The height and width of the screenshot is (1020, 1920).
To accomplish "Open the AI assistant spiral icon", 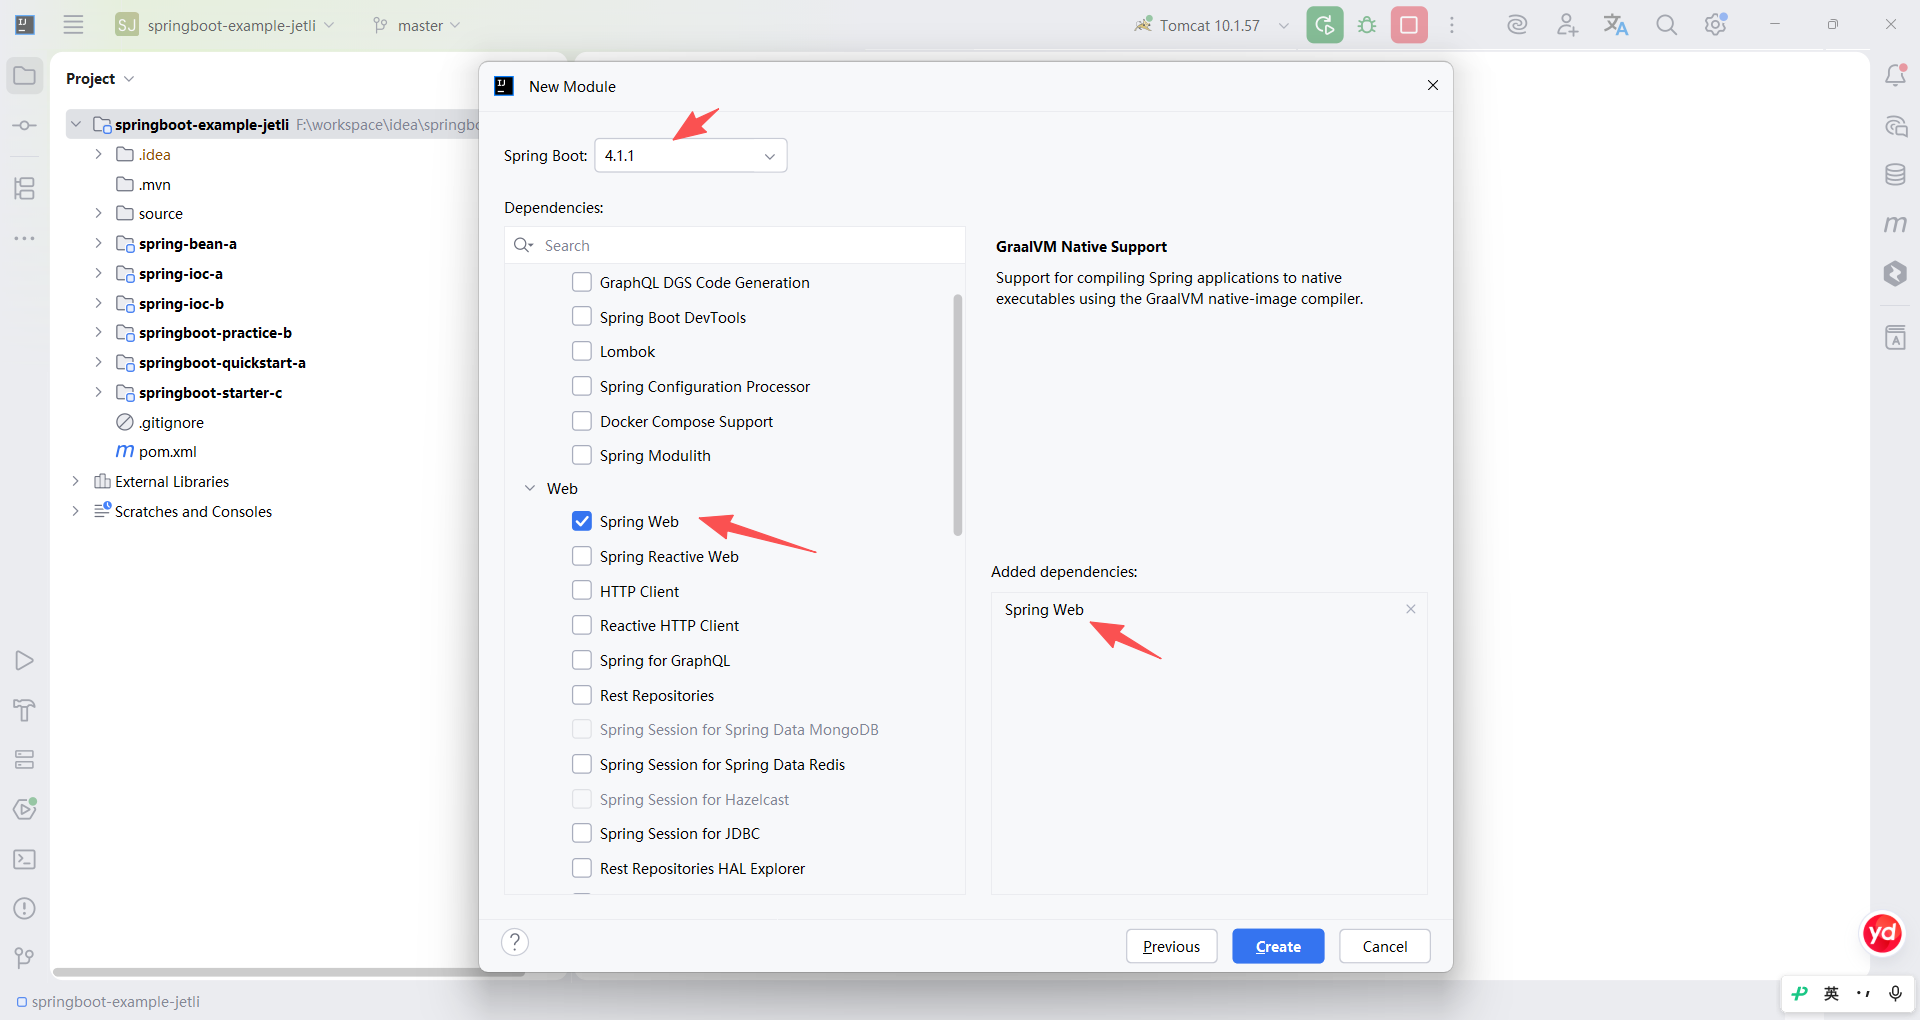I will [1517, 25].
